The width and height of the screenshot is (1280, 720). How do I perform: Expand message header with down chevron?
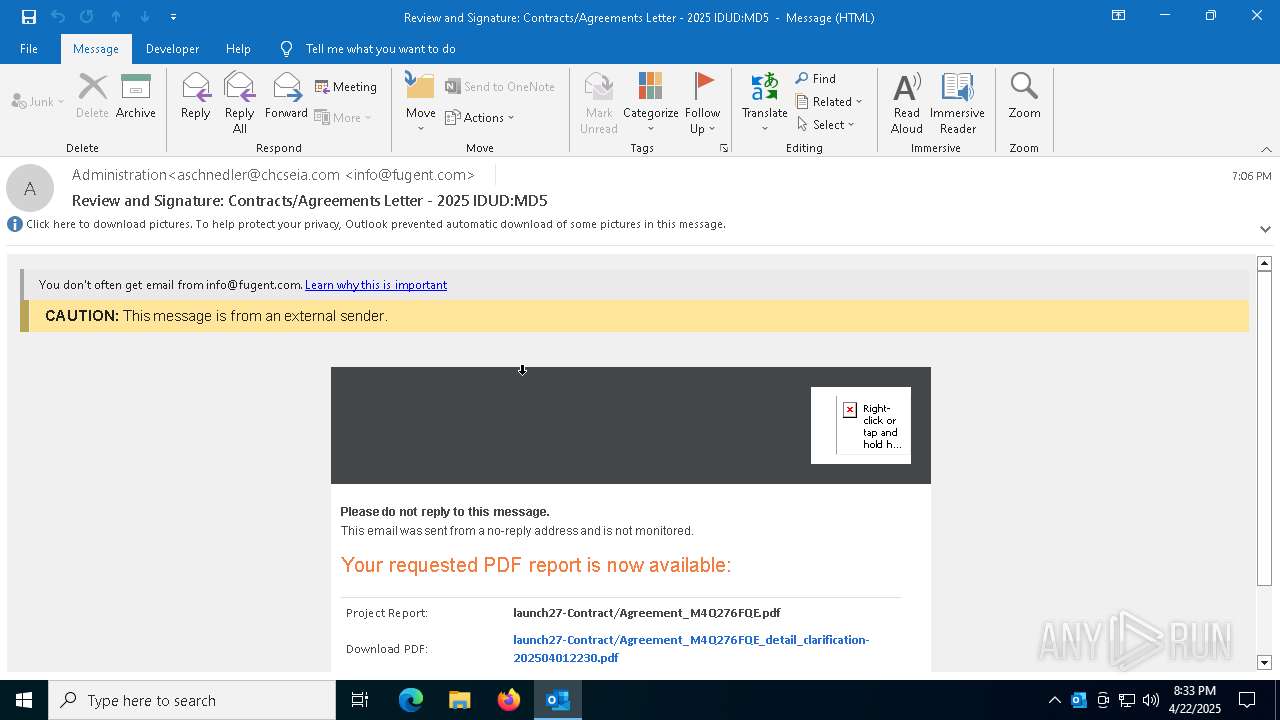point(1265,228)
